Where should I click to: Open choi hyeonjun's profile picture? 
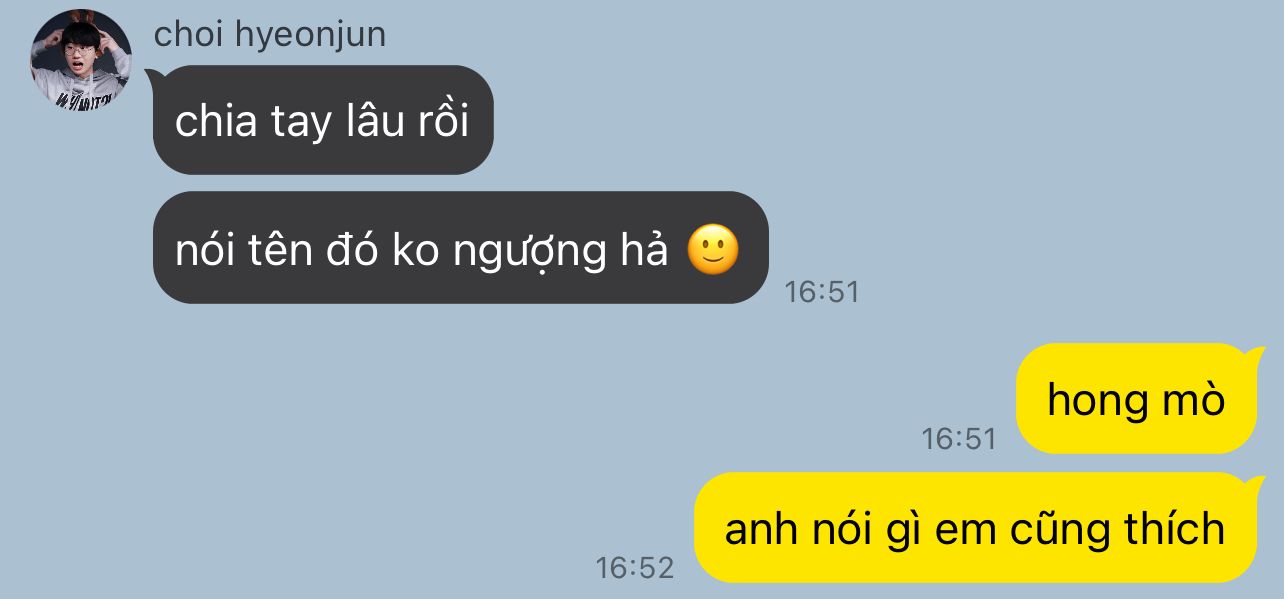pyautogui.click(x=81, y=59)
